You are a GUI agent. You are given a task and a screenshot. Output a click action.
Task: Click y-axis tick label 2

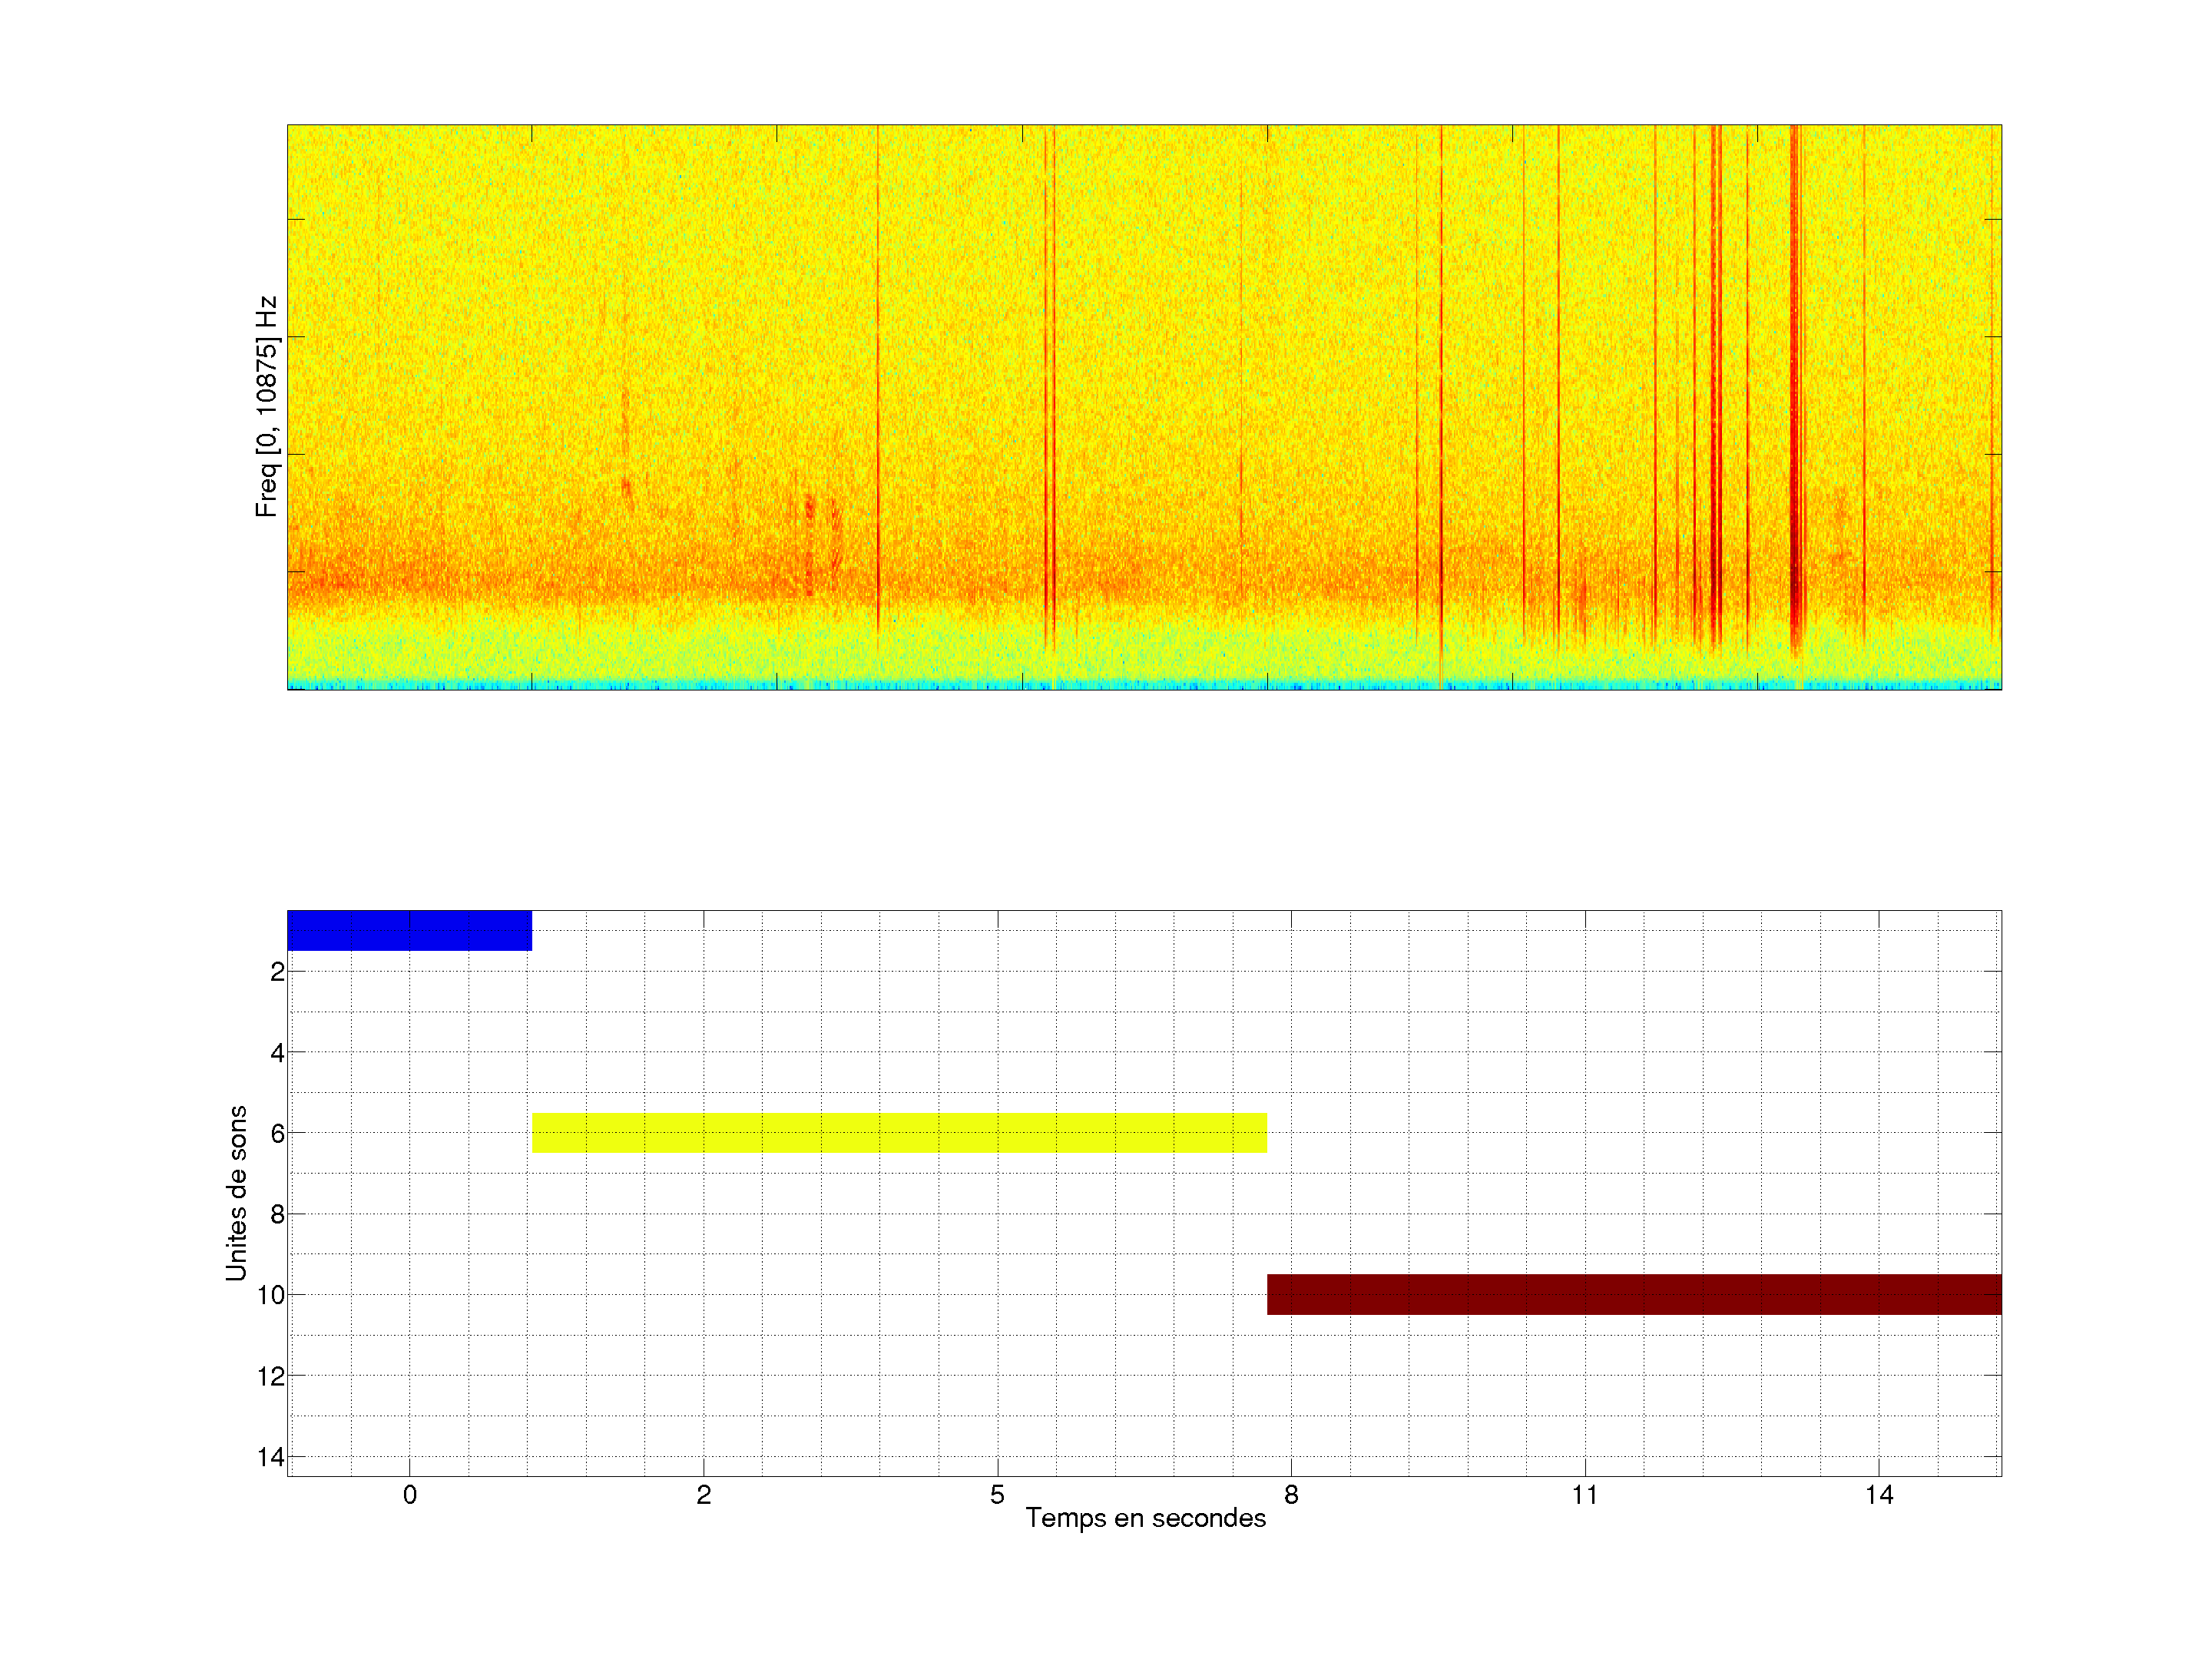pyautogui.click(x=277, y=972)
